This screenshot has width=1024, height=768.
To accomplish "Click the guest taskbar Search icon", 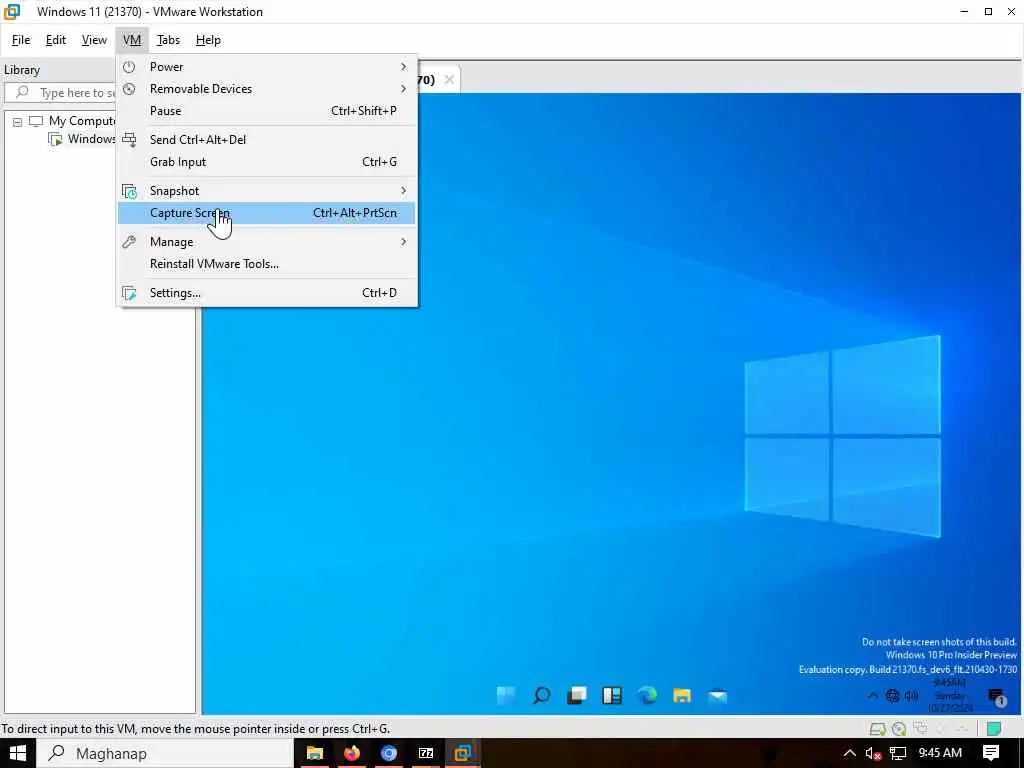I will coord(541,696).
